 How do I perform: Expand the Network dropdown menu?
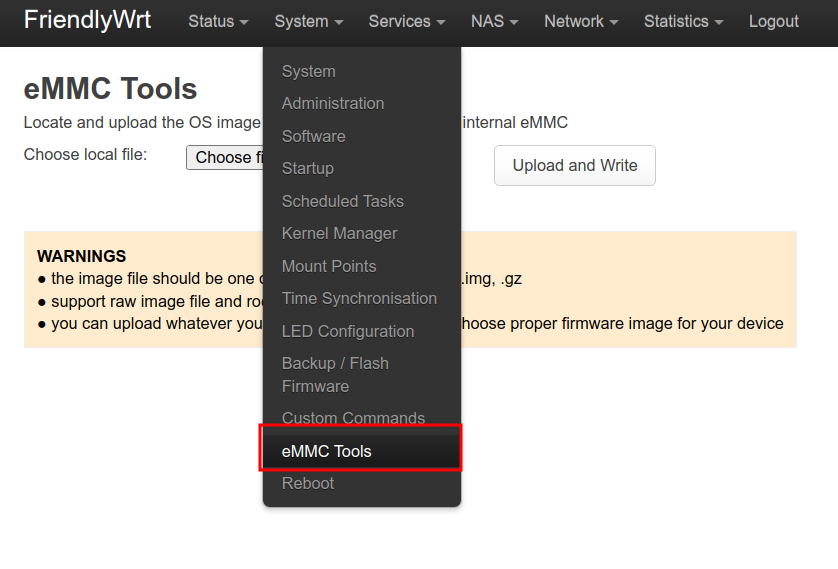coord(580,21)
